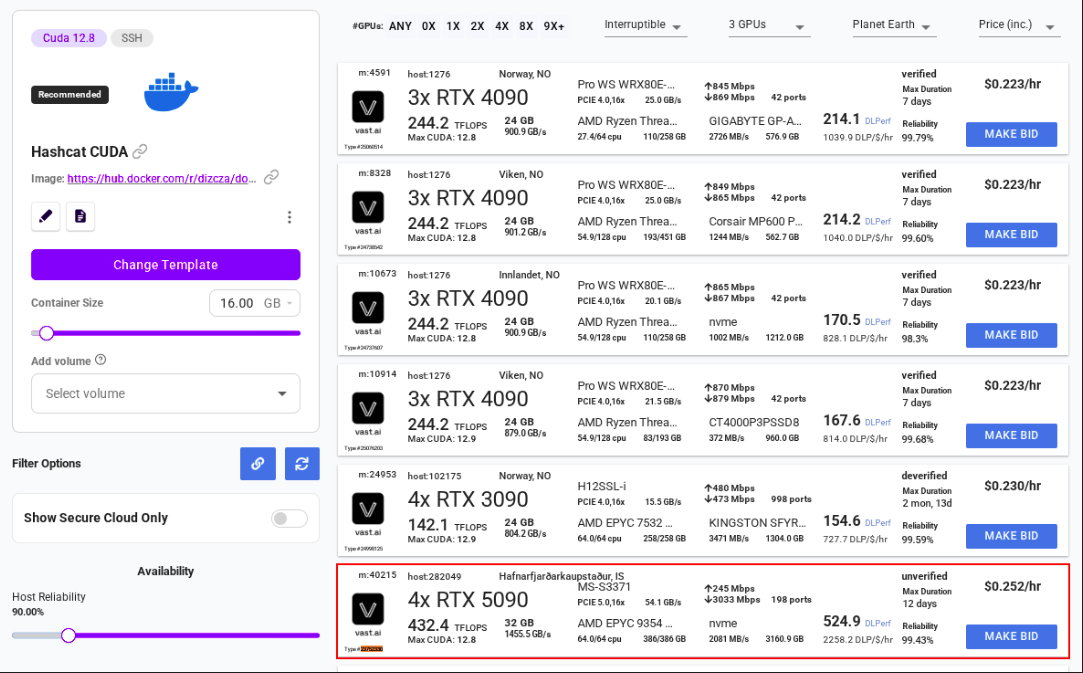Make bid on 4x RTX 5090 offer
1083x673 pixels.
pos(1011,636)
